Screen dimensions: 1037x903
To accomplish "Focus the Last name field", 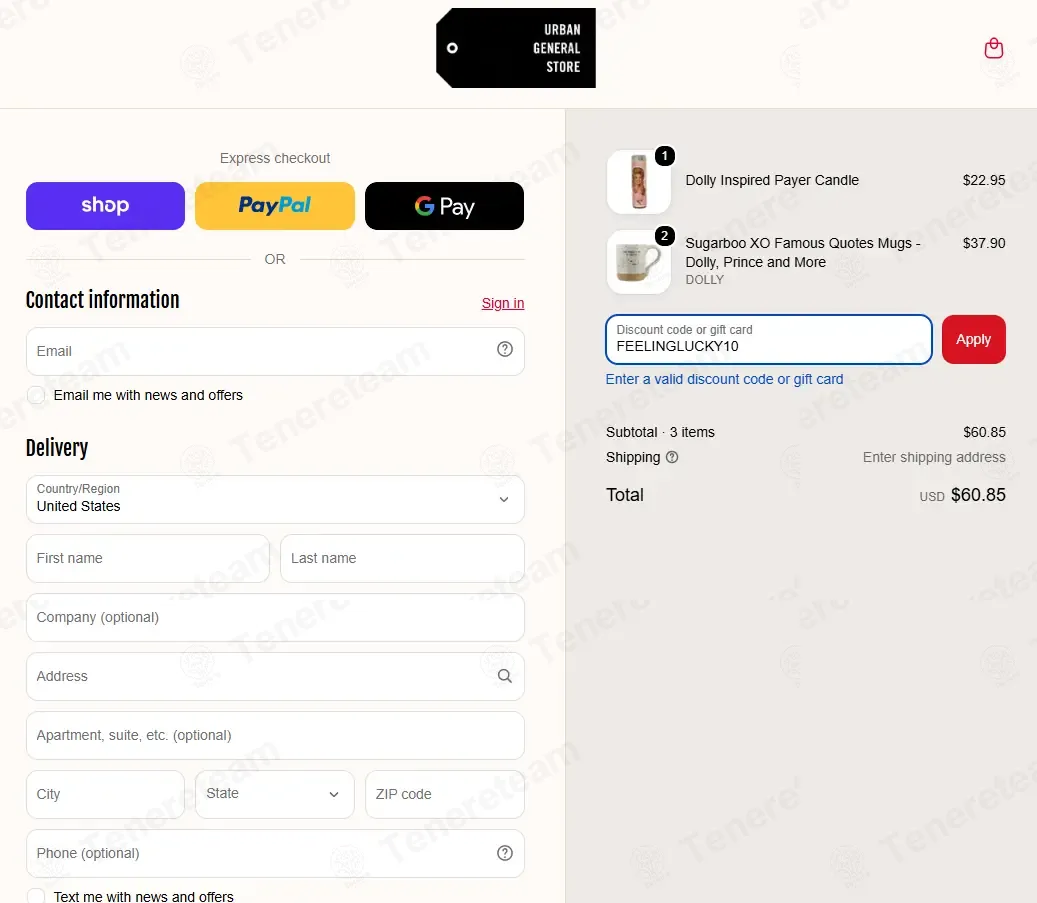I will point(402,558).
